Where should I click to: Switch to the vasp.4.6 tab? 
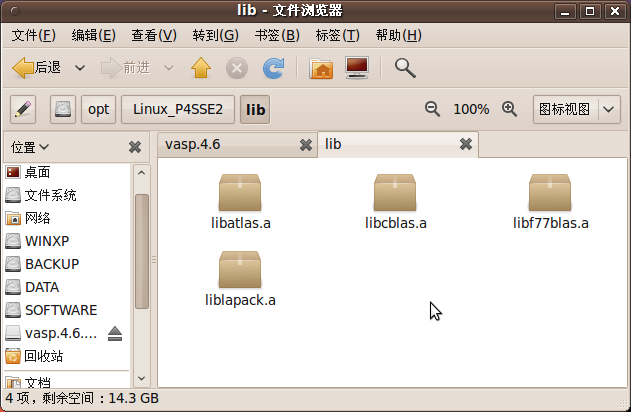click(237, 144)
